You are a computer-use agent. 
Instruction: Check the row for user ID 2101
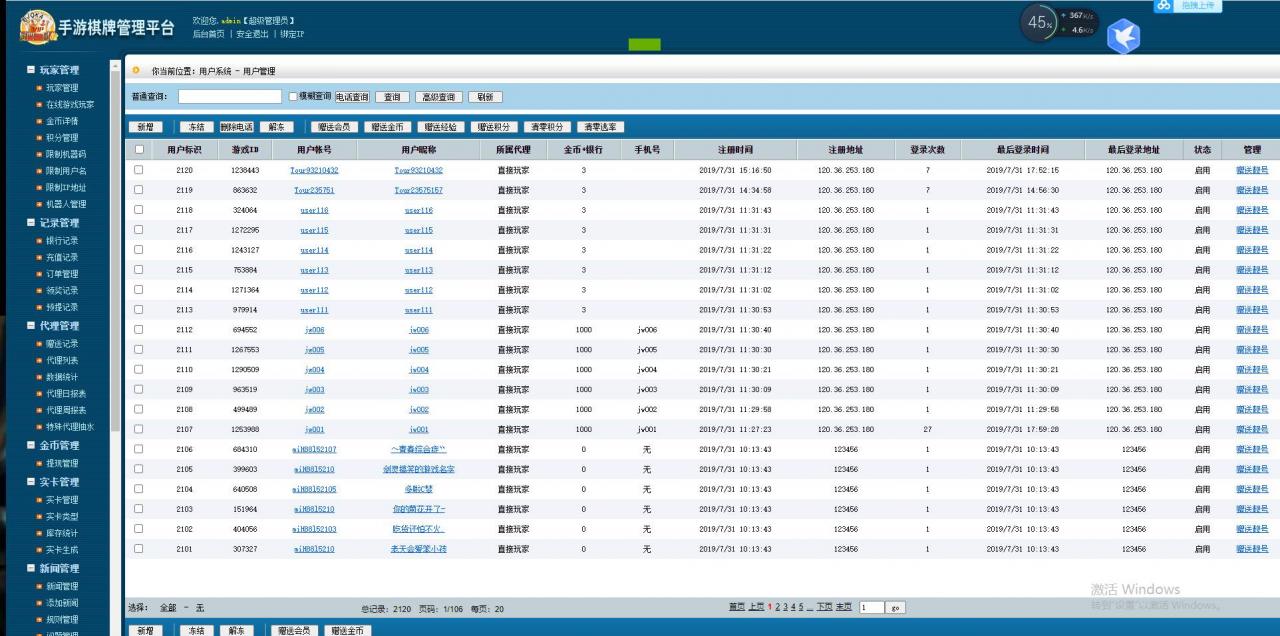click(x=139, y=549)
